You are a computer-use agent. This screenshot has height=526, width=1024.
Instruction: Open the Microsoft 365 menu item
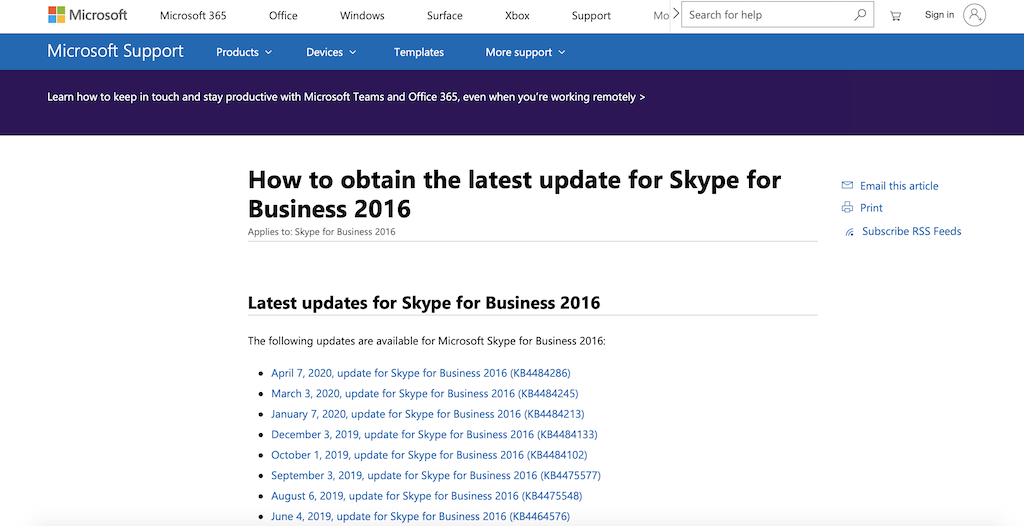193,16
